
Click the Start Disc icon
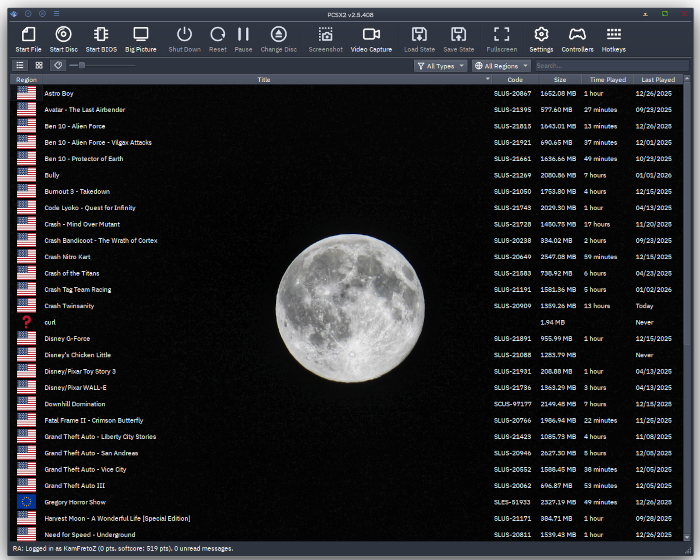[x=63, y=39]
